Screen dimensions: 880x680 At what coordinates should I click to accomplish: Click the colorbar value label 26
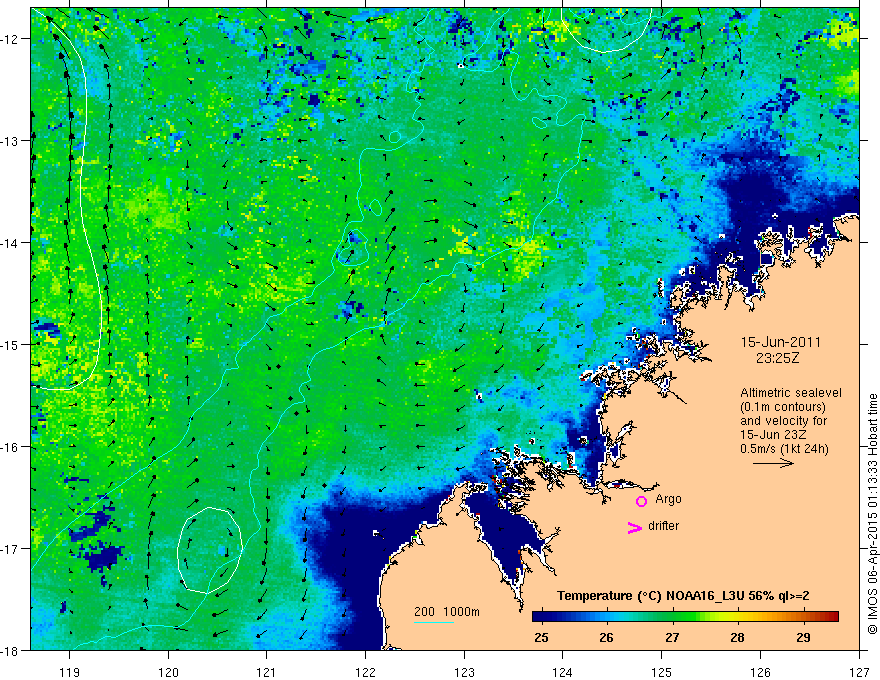pos(606,637)
